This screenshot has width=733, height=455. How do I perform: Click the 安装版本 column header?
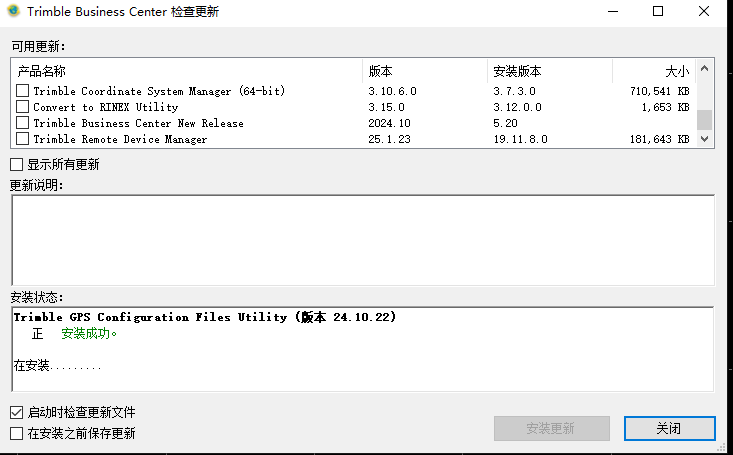550,71
